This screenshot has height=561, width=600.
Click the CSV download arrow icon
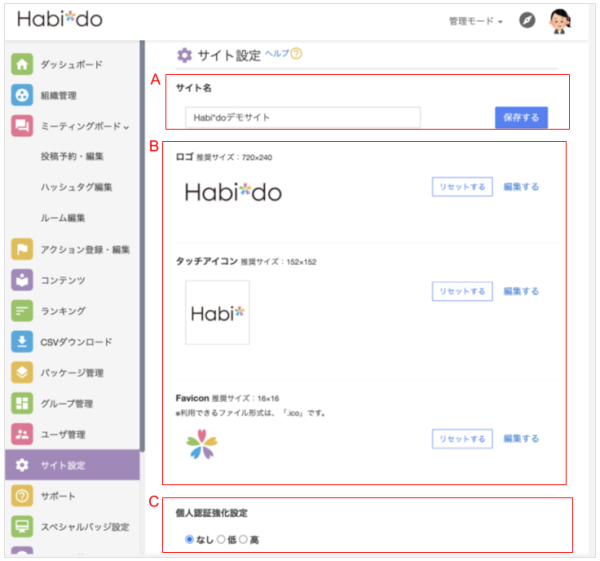(22, 341)
